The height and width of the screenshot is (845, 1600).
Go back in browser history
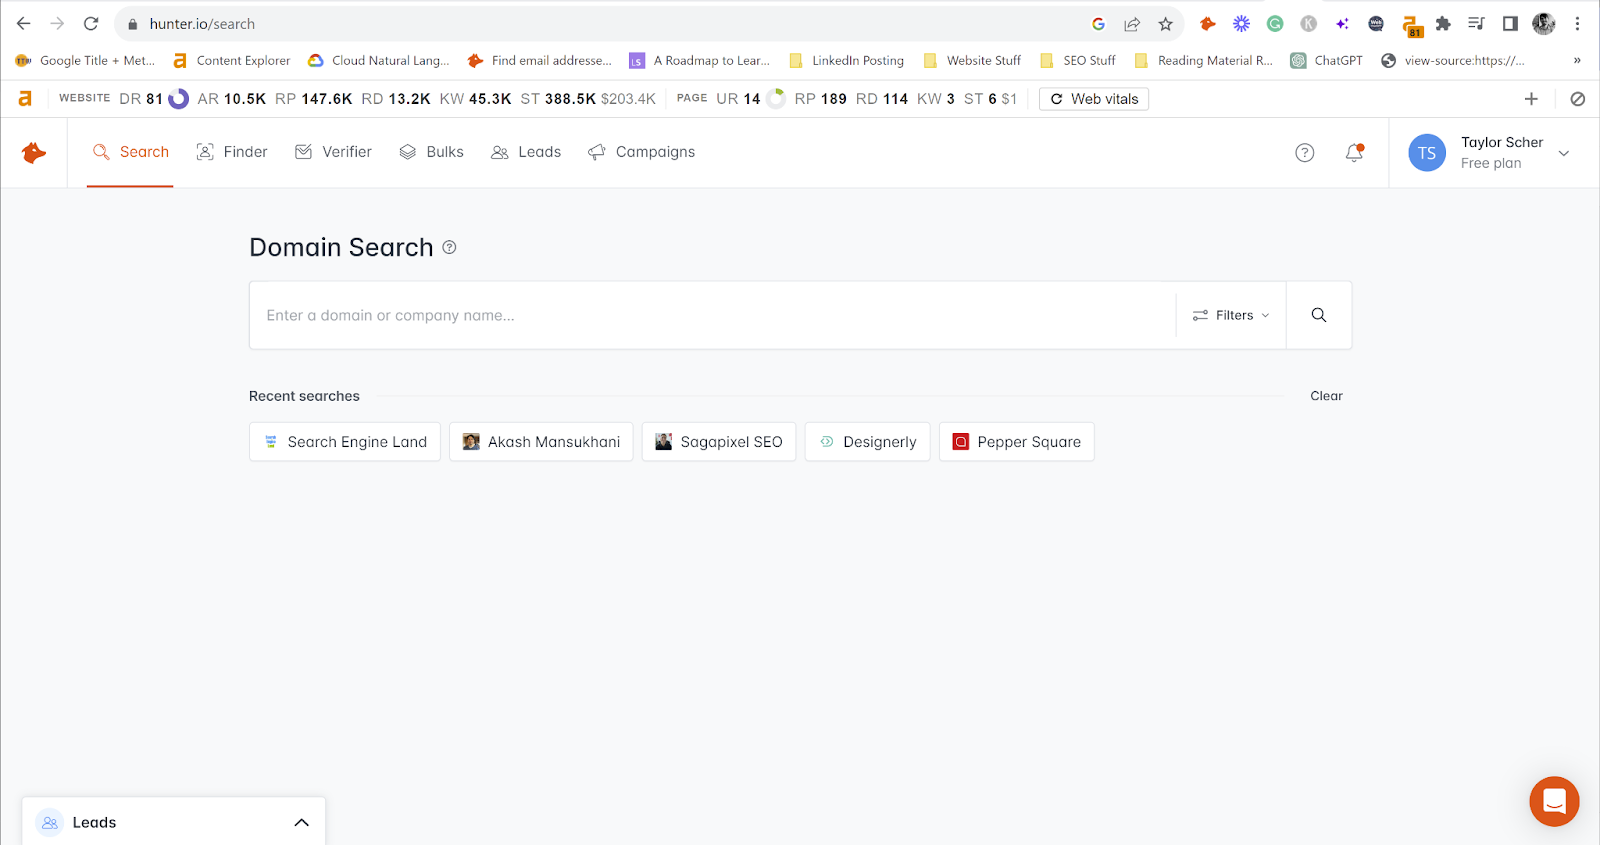[x=24, y=24]
